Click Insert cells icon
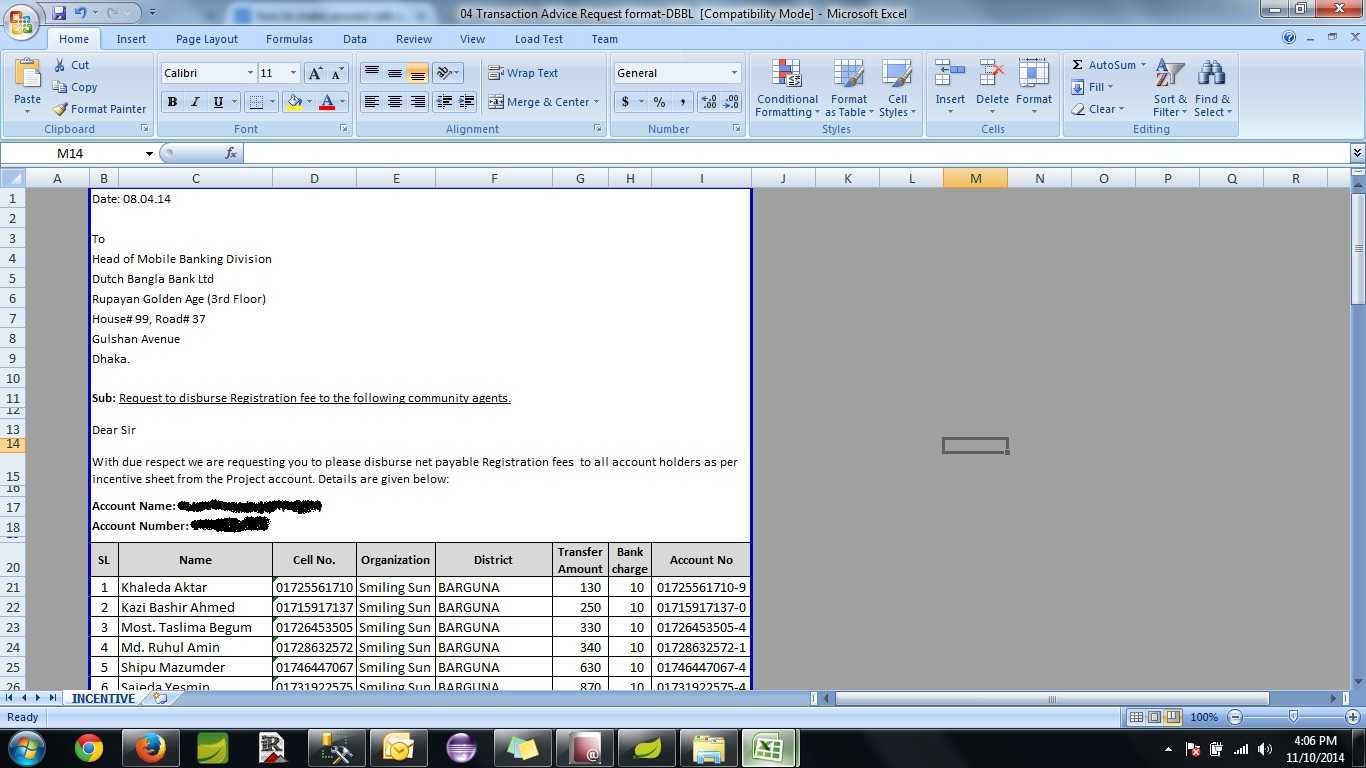This screenshot has width=1366, height=768. [950, 74]
